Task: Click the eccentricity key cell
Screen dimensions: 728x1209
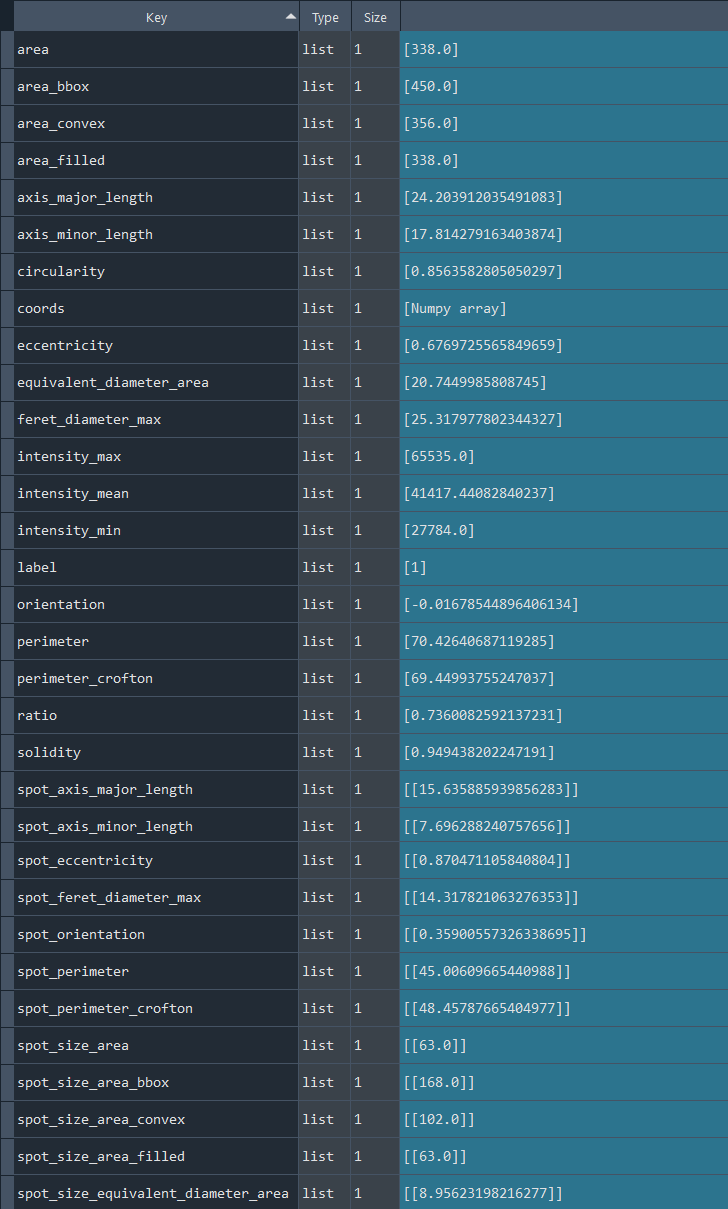Action: (155, 346)
